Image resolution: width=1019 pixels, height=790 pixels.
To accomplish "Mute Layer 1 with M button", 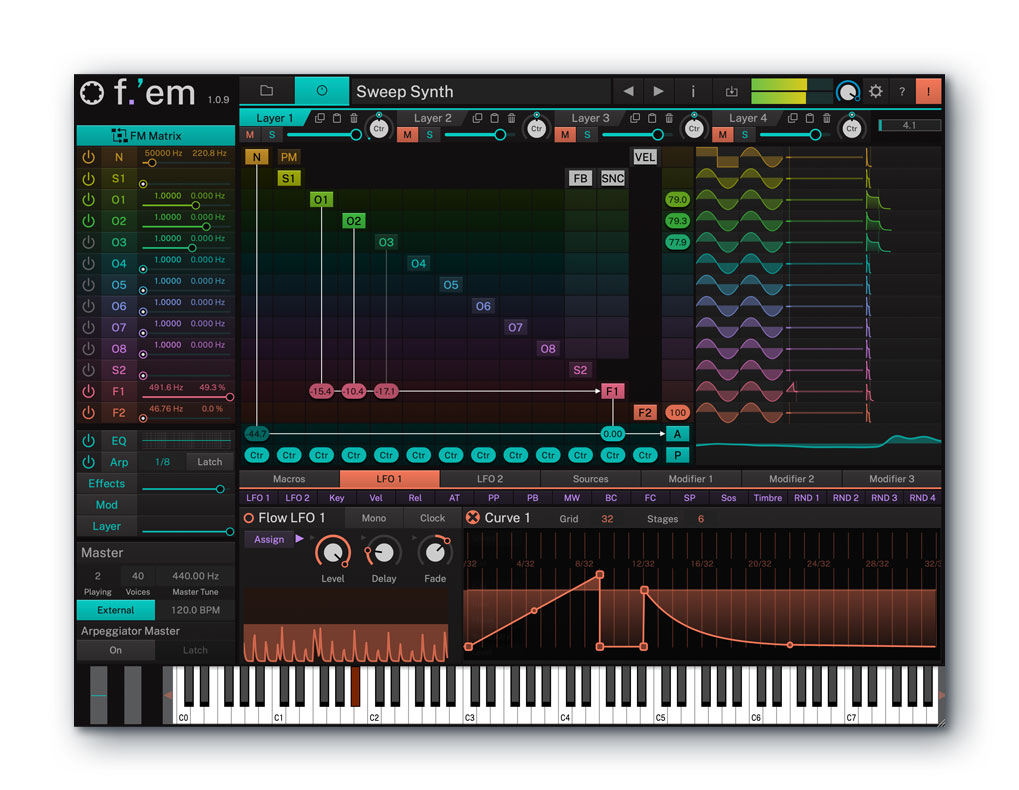I will click(250, 134).
